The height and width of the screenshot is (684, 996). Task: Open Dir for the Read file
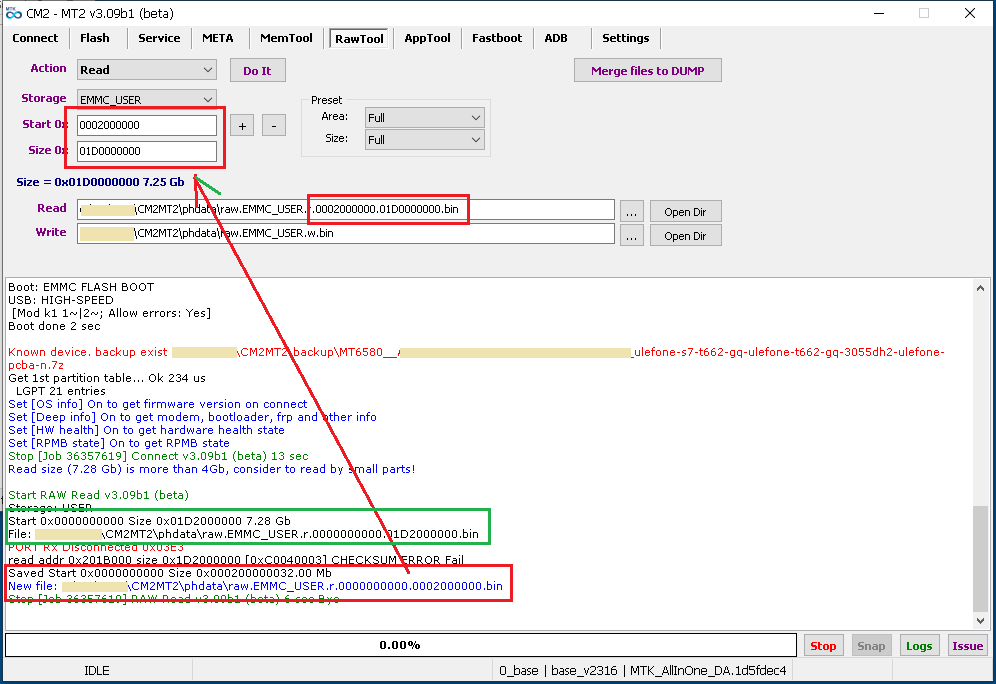[685, 212]
